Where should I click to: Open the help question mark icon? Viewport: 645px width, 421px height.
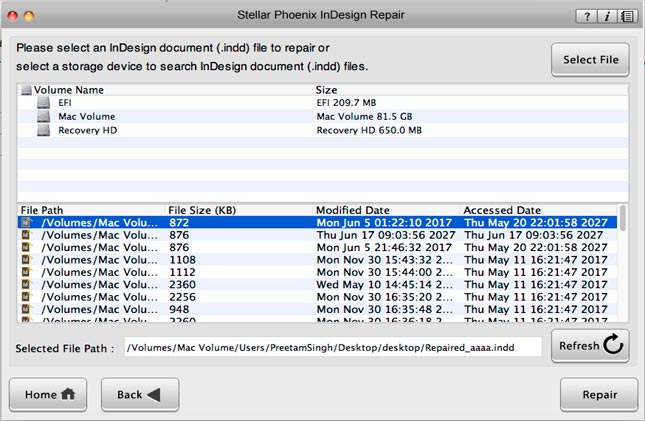coord(586,16)
